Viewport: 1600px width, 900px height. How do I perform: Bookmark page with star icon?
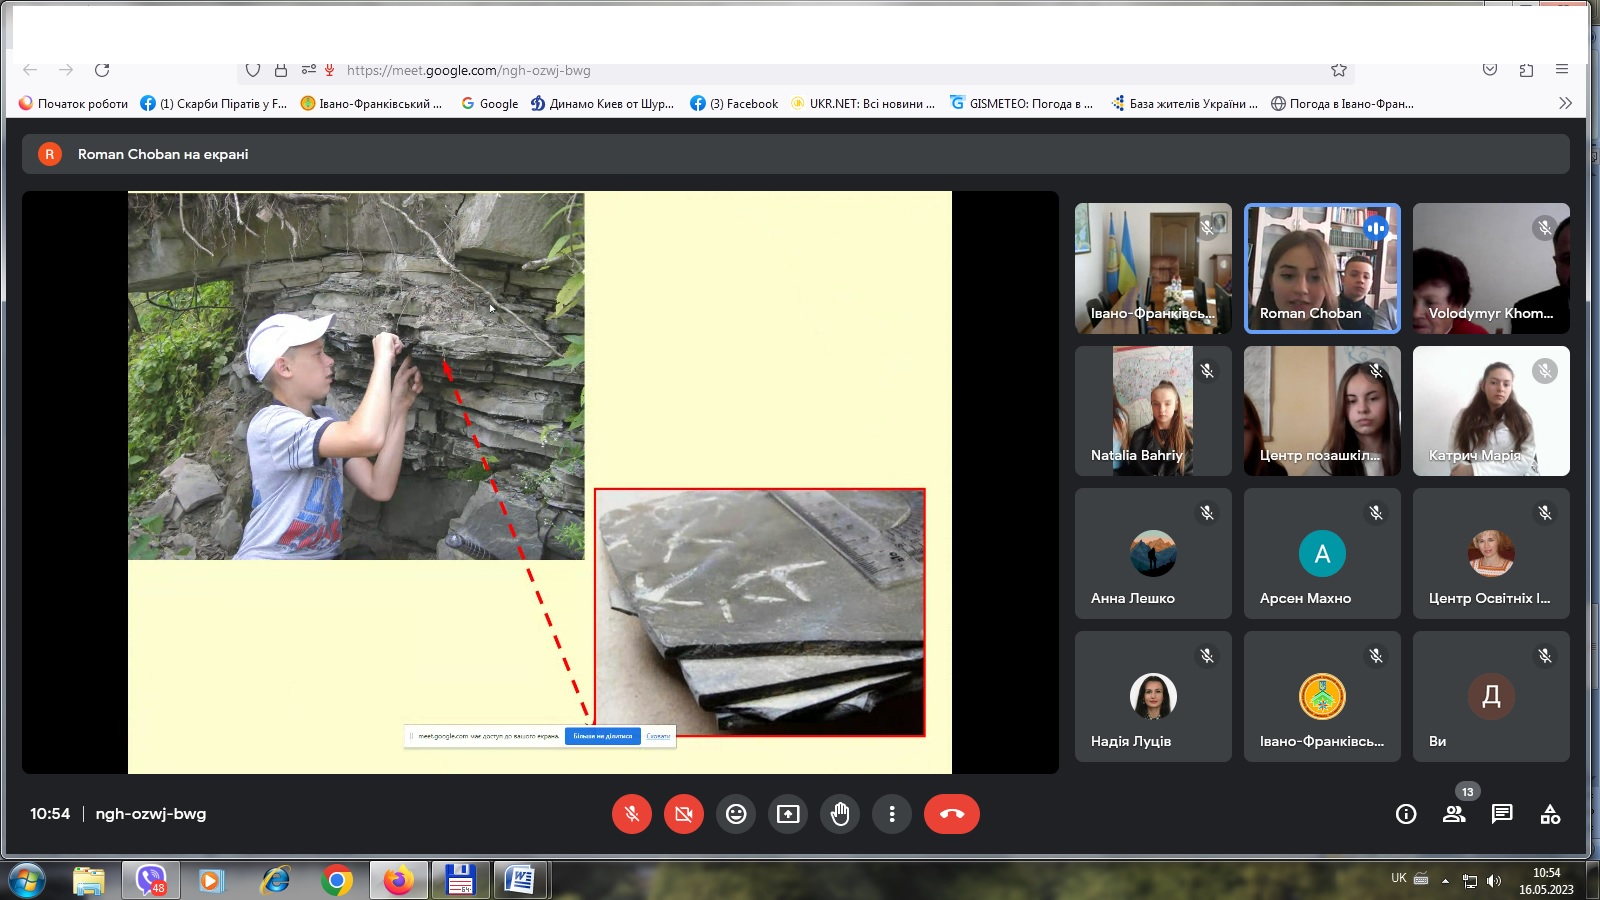(1339, 70)
